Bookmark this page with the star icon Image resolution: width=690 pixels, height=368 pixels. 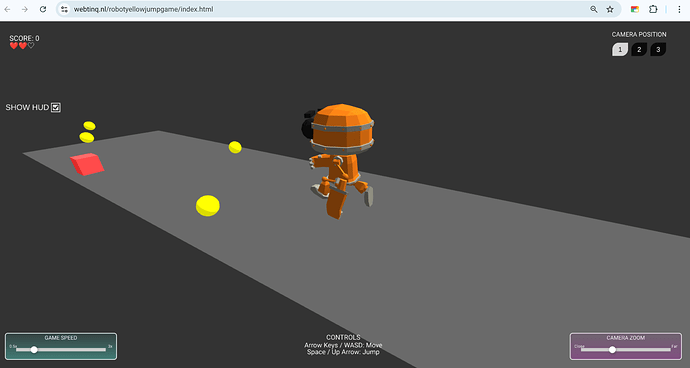pyautogui.click(x=610, y=9)
